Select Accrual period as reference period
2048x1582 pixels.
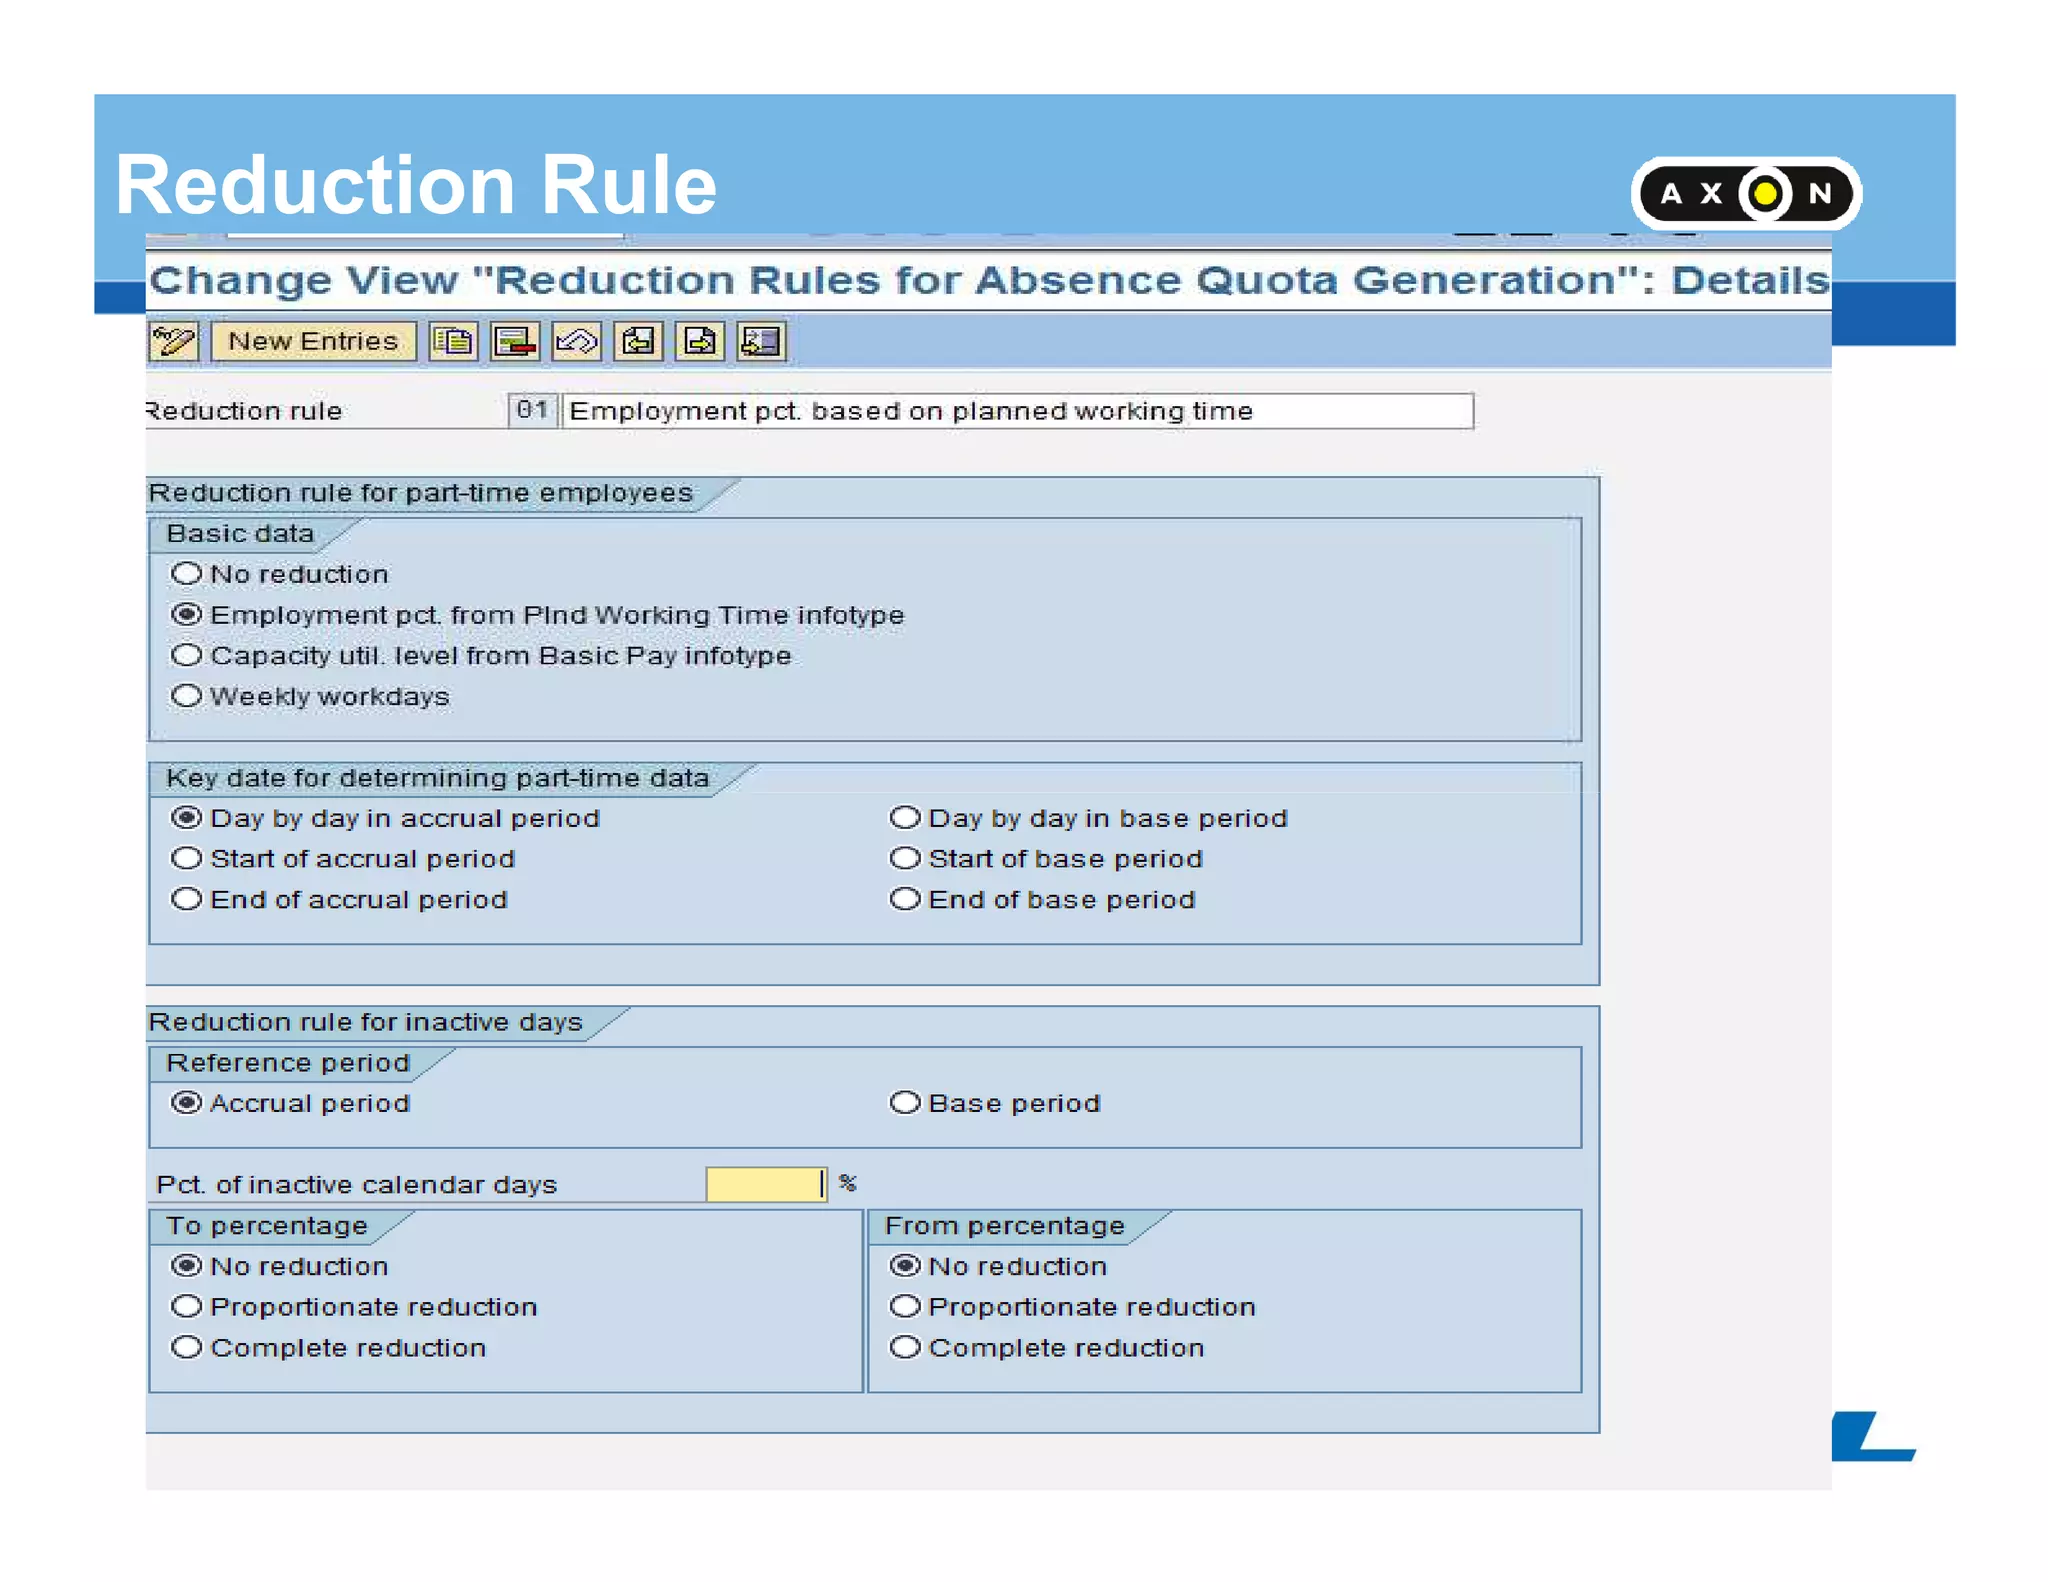[x=186, y=1103]
